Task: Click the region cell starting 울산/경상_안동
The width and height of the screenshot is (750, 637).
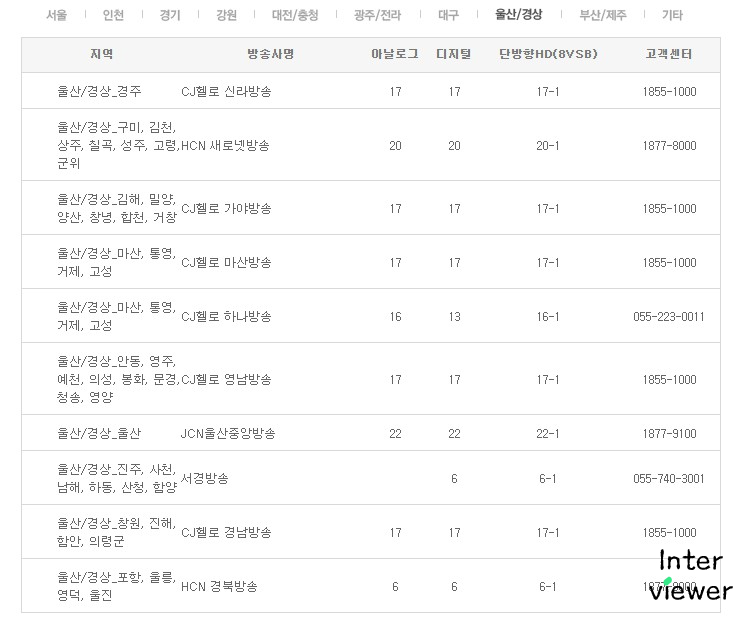Action: tap(118, 379)
